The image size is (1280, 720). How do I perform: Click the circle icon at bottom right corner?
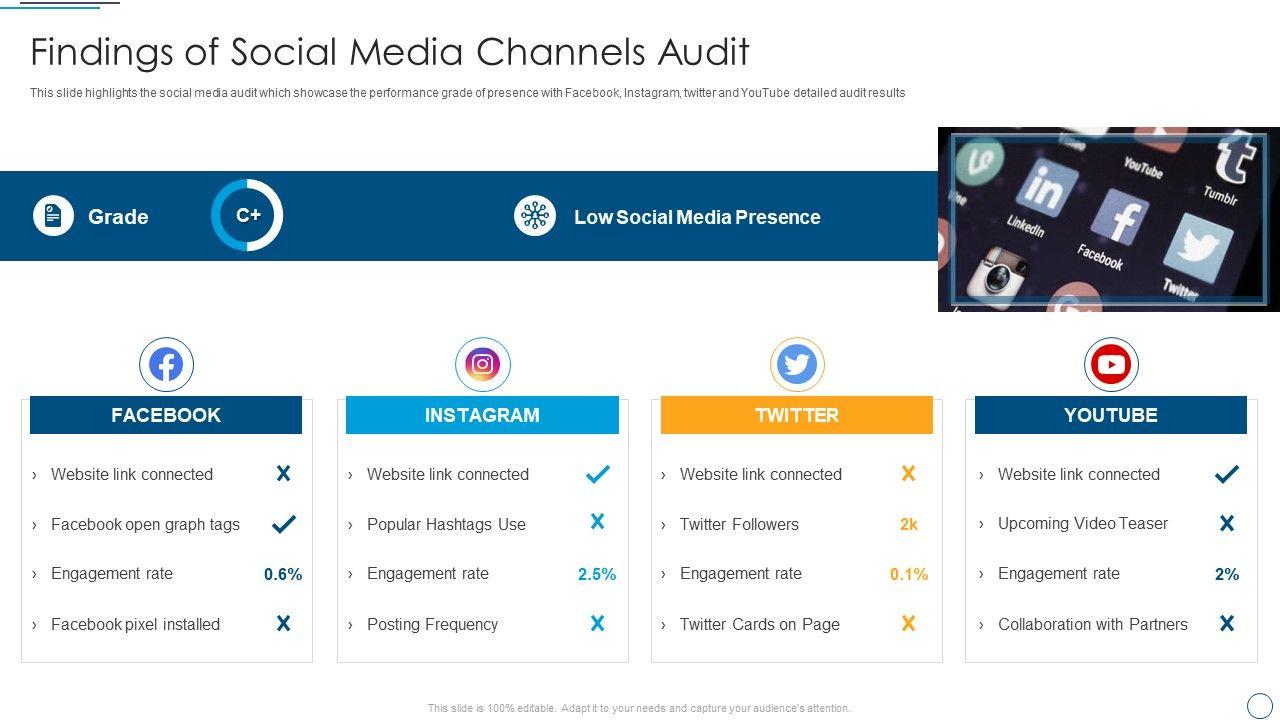coord(1259,704)
